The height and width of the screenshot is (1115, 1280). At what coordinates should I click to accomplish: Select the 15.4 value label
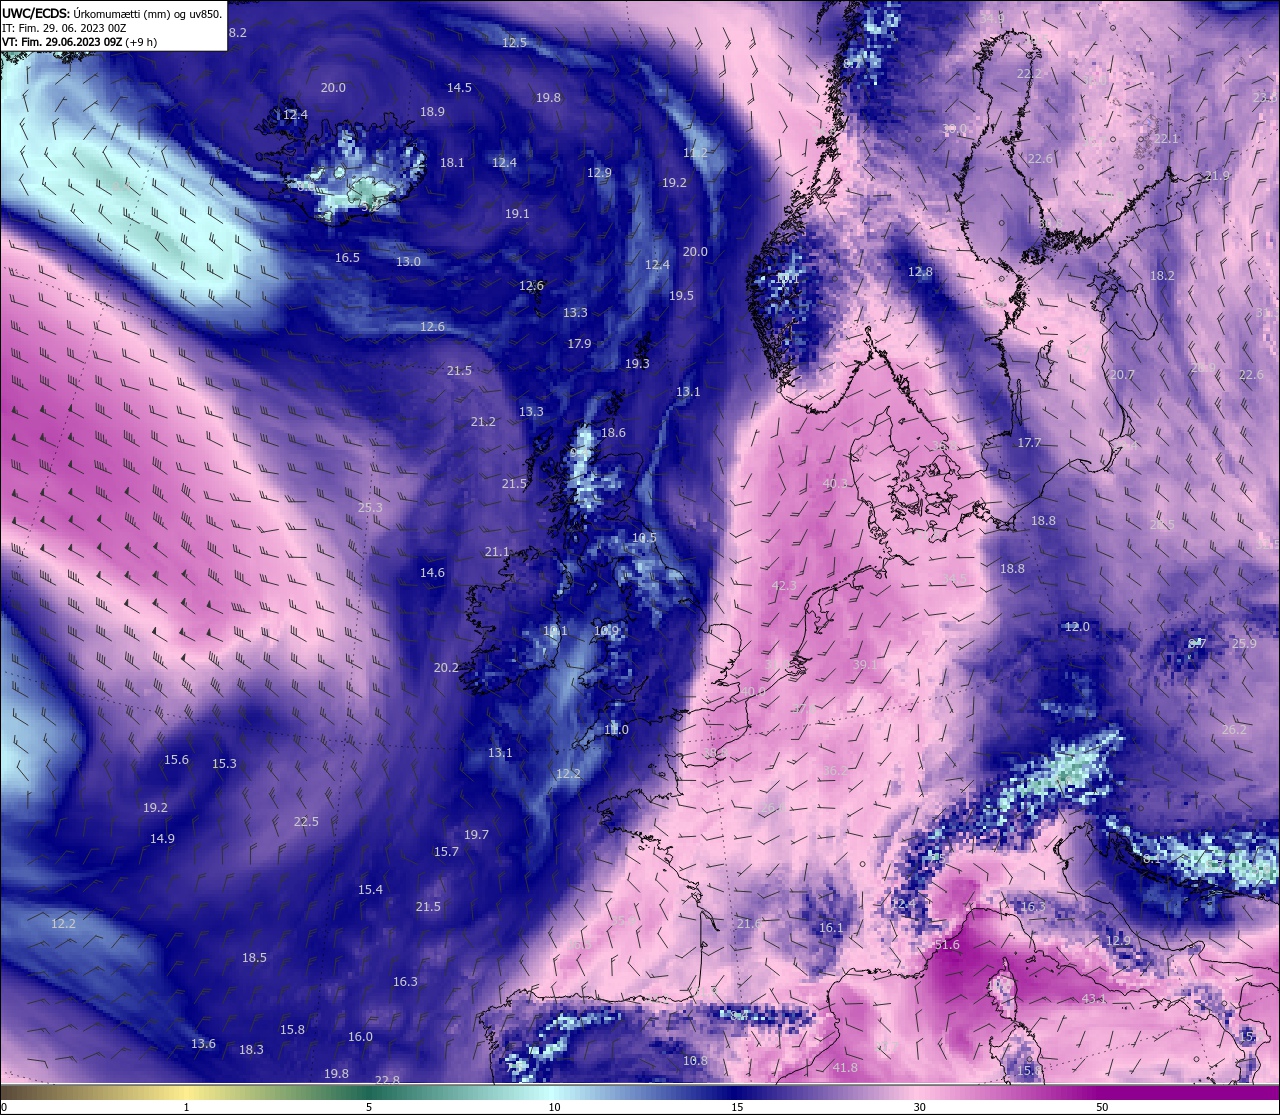(x=370, y=890)
